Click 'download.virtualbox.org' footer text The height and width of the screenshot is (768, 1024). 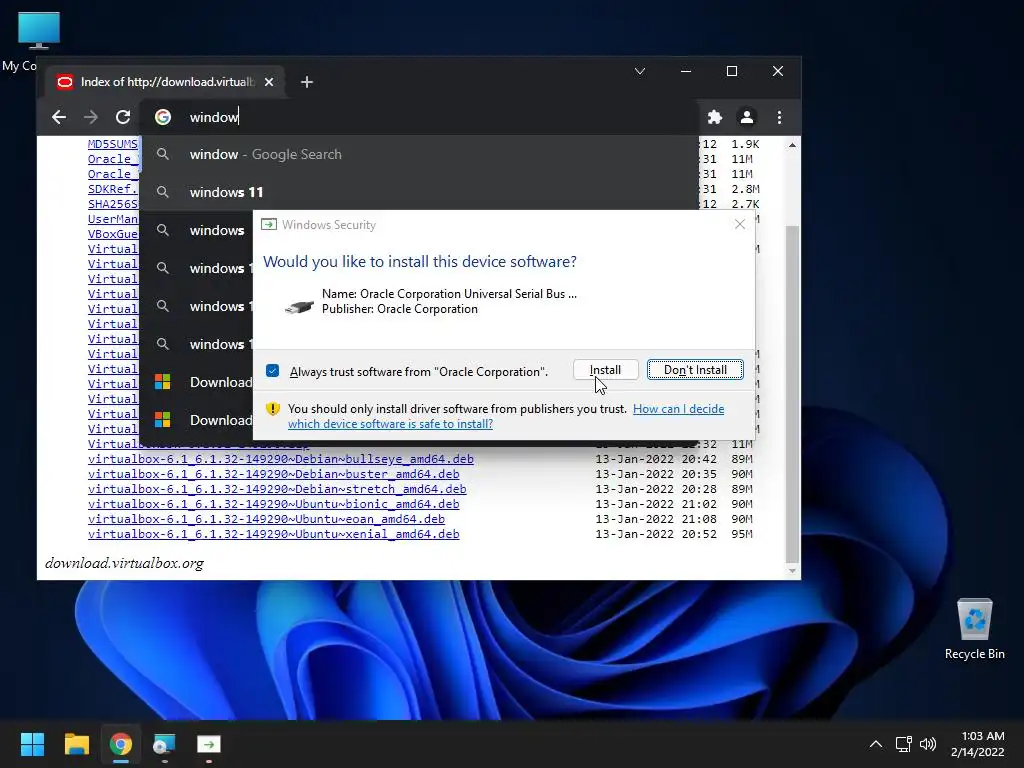point(124,563)
